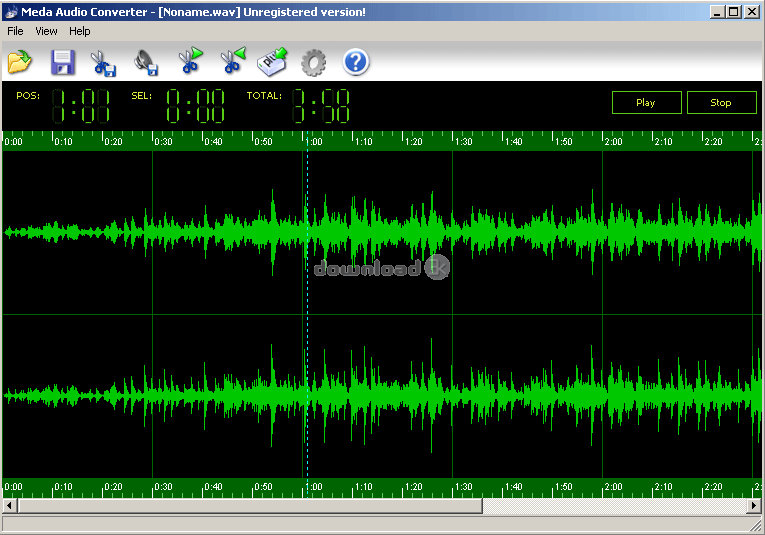765x535 pixels.
Task: Open the File menu
Action: (x=15, y=31)
